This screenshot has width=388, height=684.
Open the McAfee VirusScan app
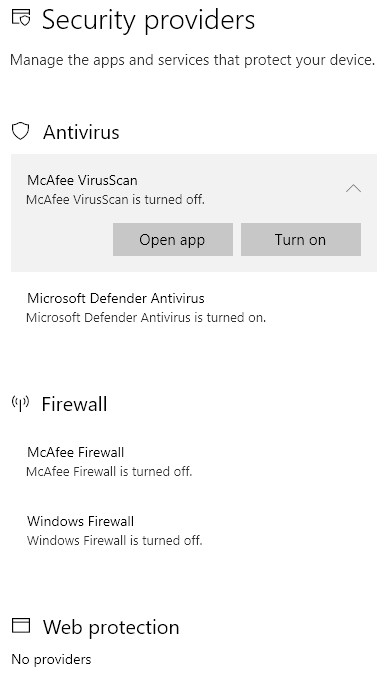[172, 239]
